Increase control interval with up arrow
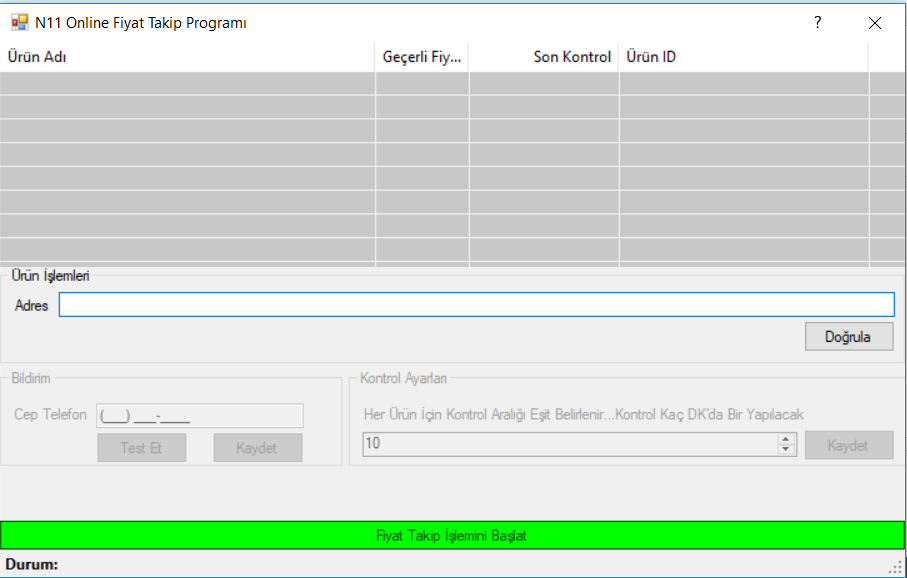The height and width of the screenshot is (578, 907). tap(786, 439)
